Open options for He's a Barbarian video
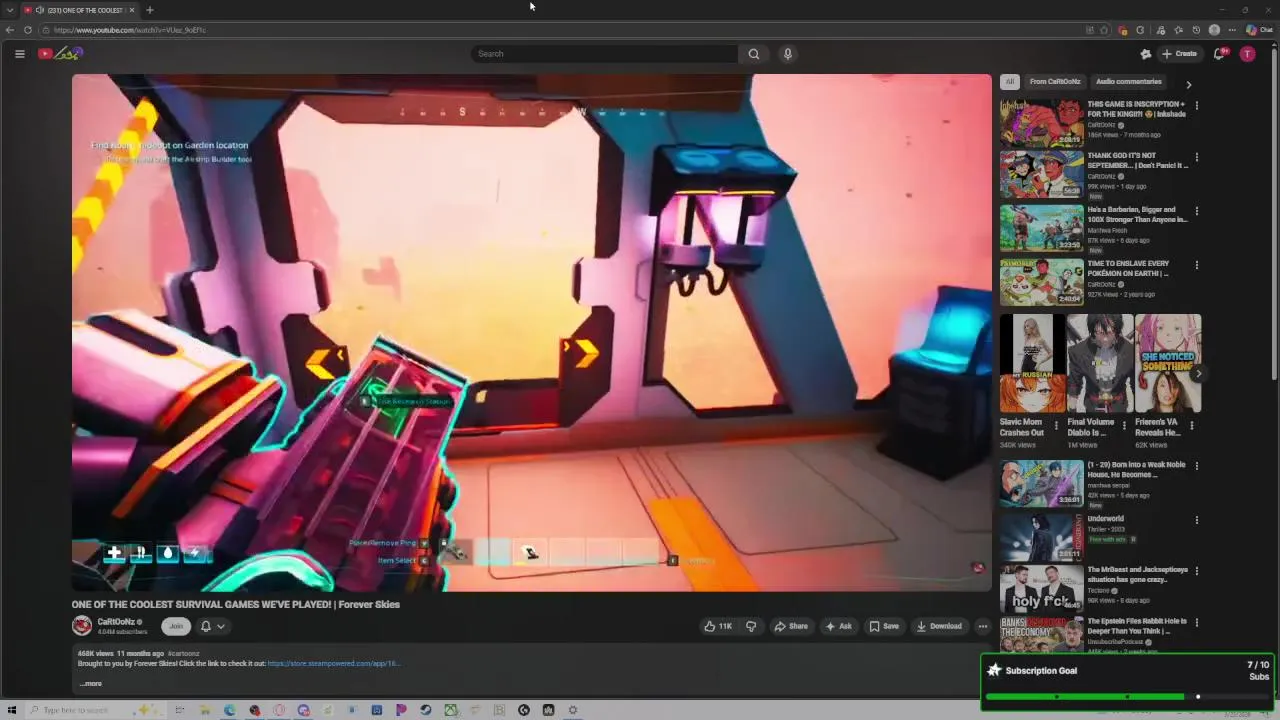The height and width of the screenshot is (720, 1280). (1196, 211)
